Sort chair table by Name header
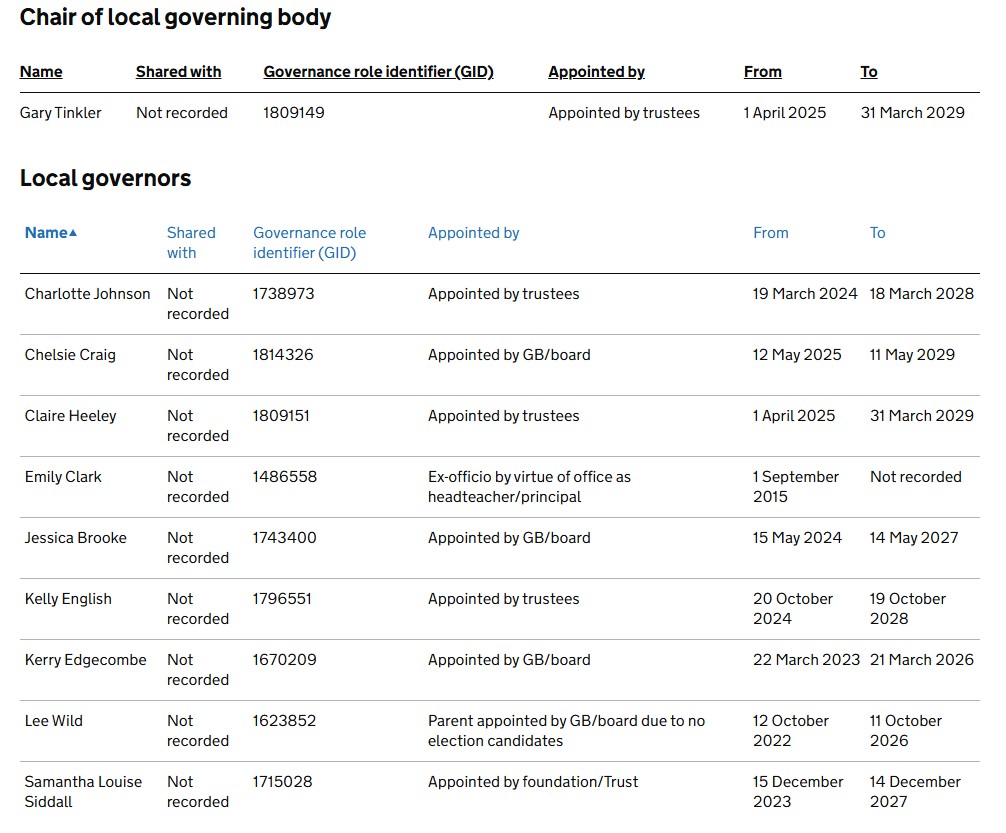The image size is (1006, 833). pyautogui.click(x=41, y=72)
